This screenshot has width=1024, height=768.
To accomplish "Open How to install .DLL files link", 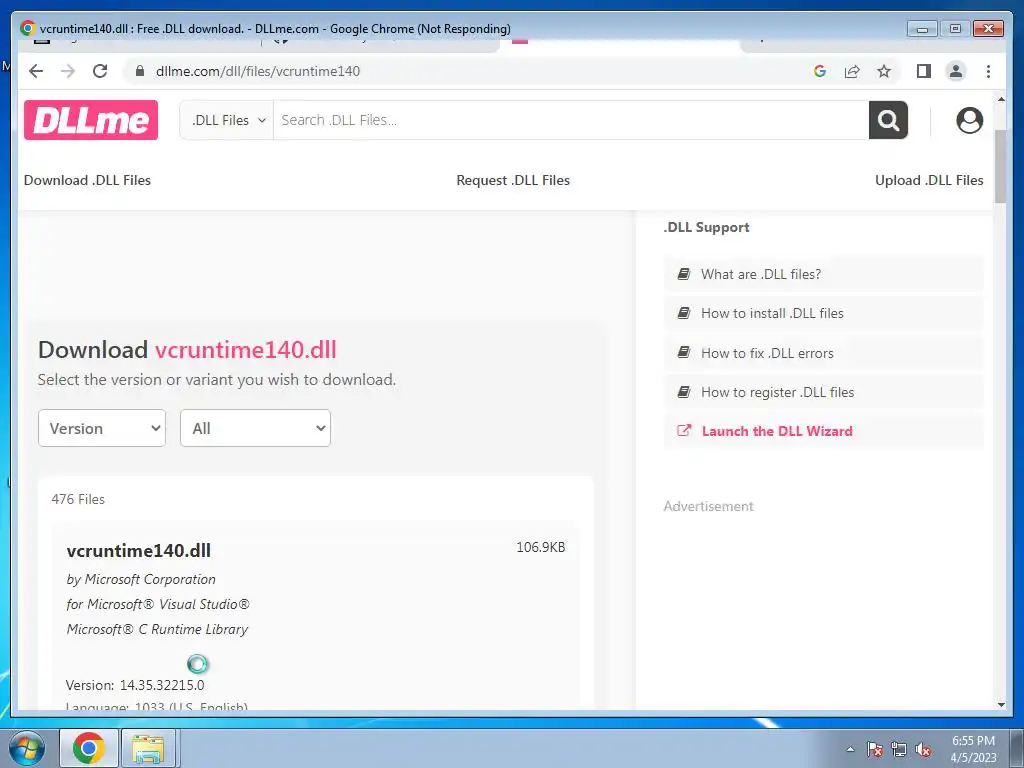I will coord(772,313).
